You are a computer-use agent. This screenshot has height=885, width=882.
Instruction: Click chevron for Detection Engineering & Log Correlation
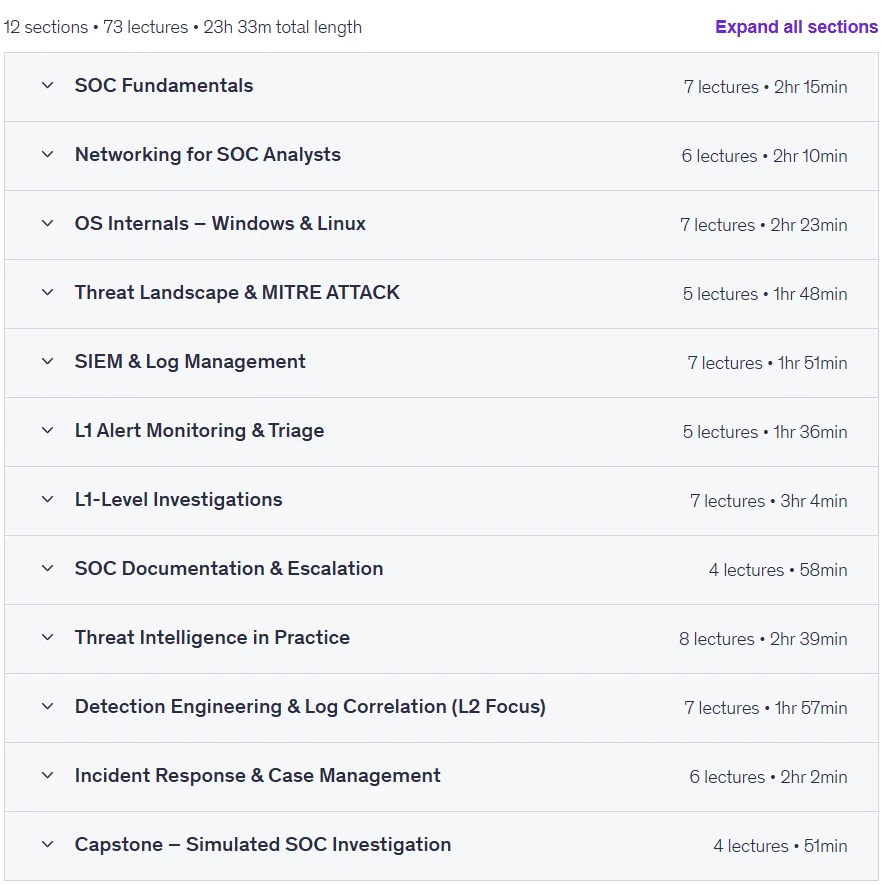pos(47,707)
